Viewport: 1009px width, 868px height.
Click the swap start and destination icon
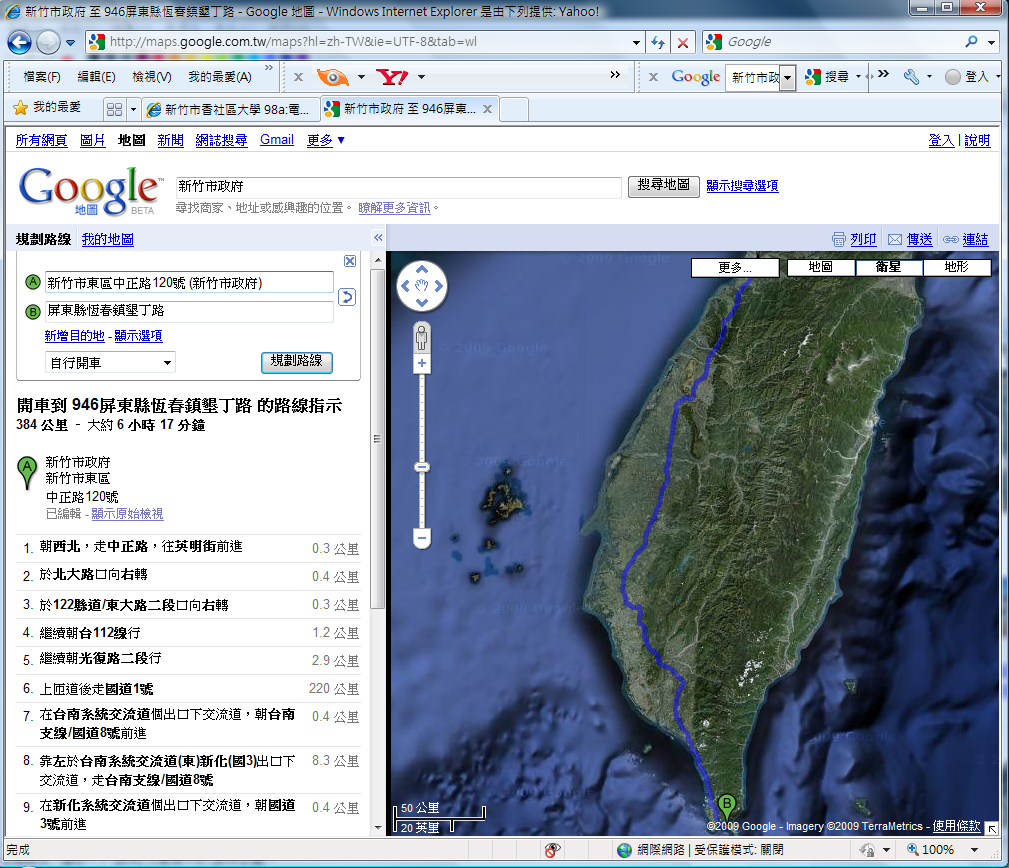347,297
